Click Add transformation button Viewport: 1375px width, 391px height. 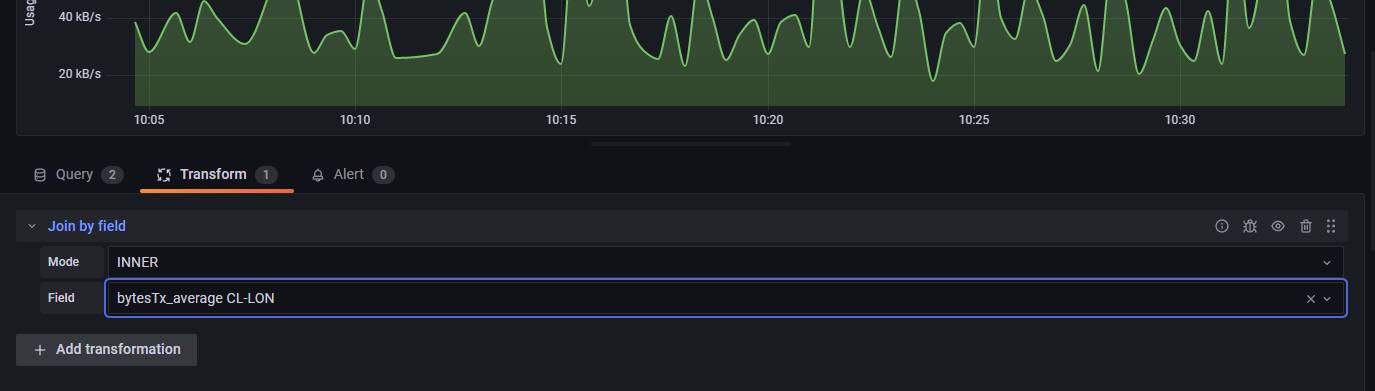106,349
